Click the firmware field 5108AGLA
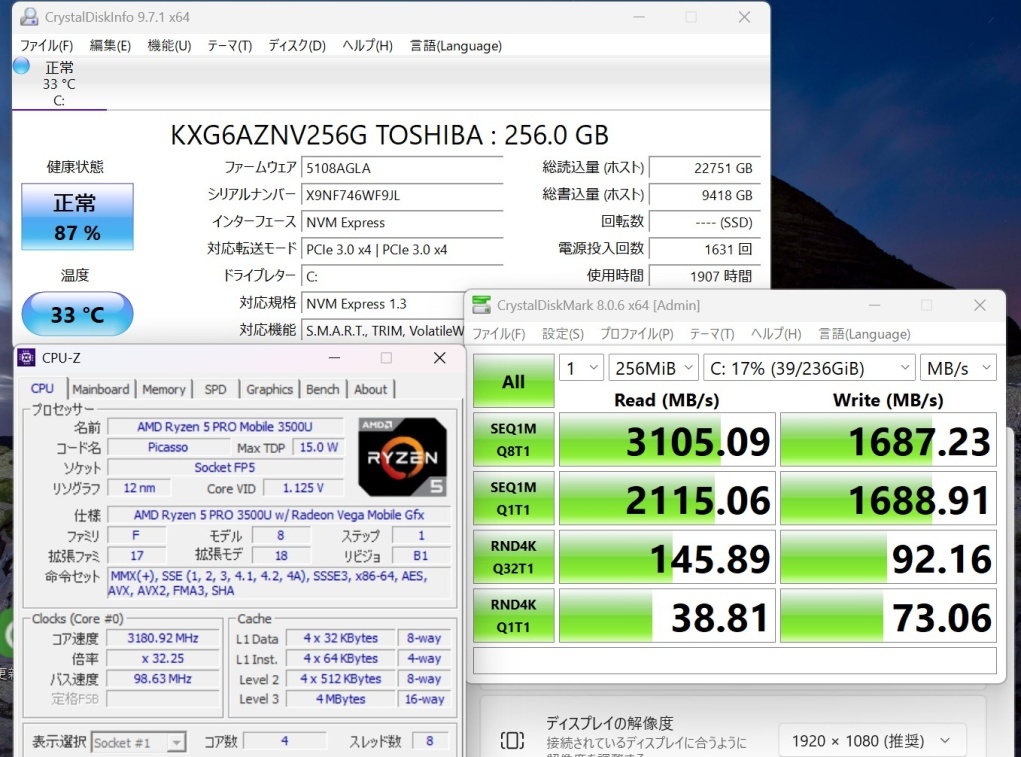Viewport: 1021px width, 757px height. point(402,168)
